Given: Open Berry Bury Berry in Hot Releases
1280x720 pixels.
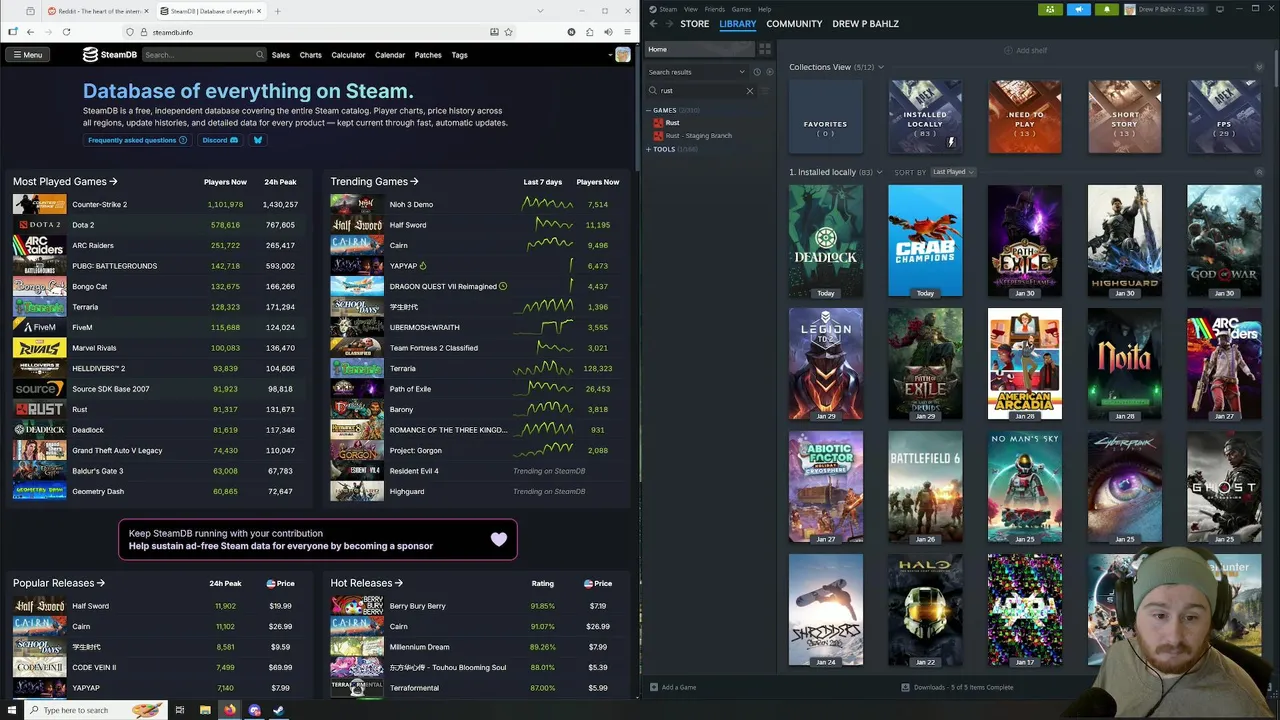Looking at the screenshot, I should click(417, 606).
